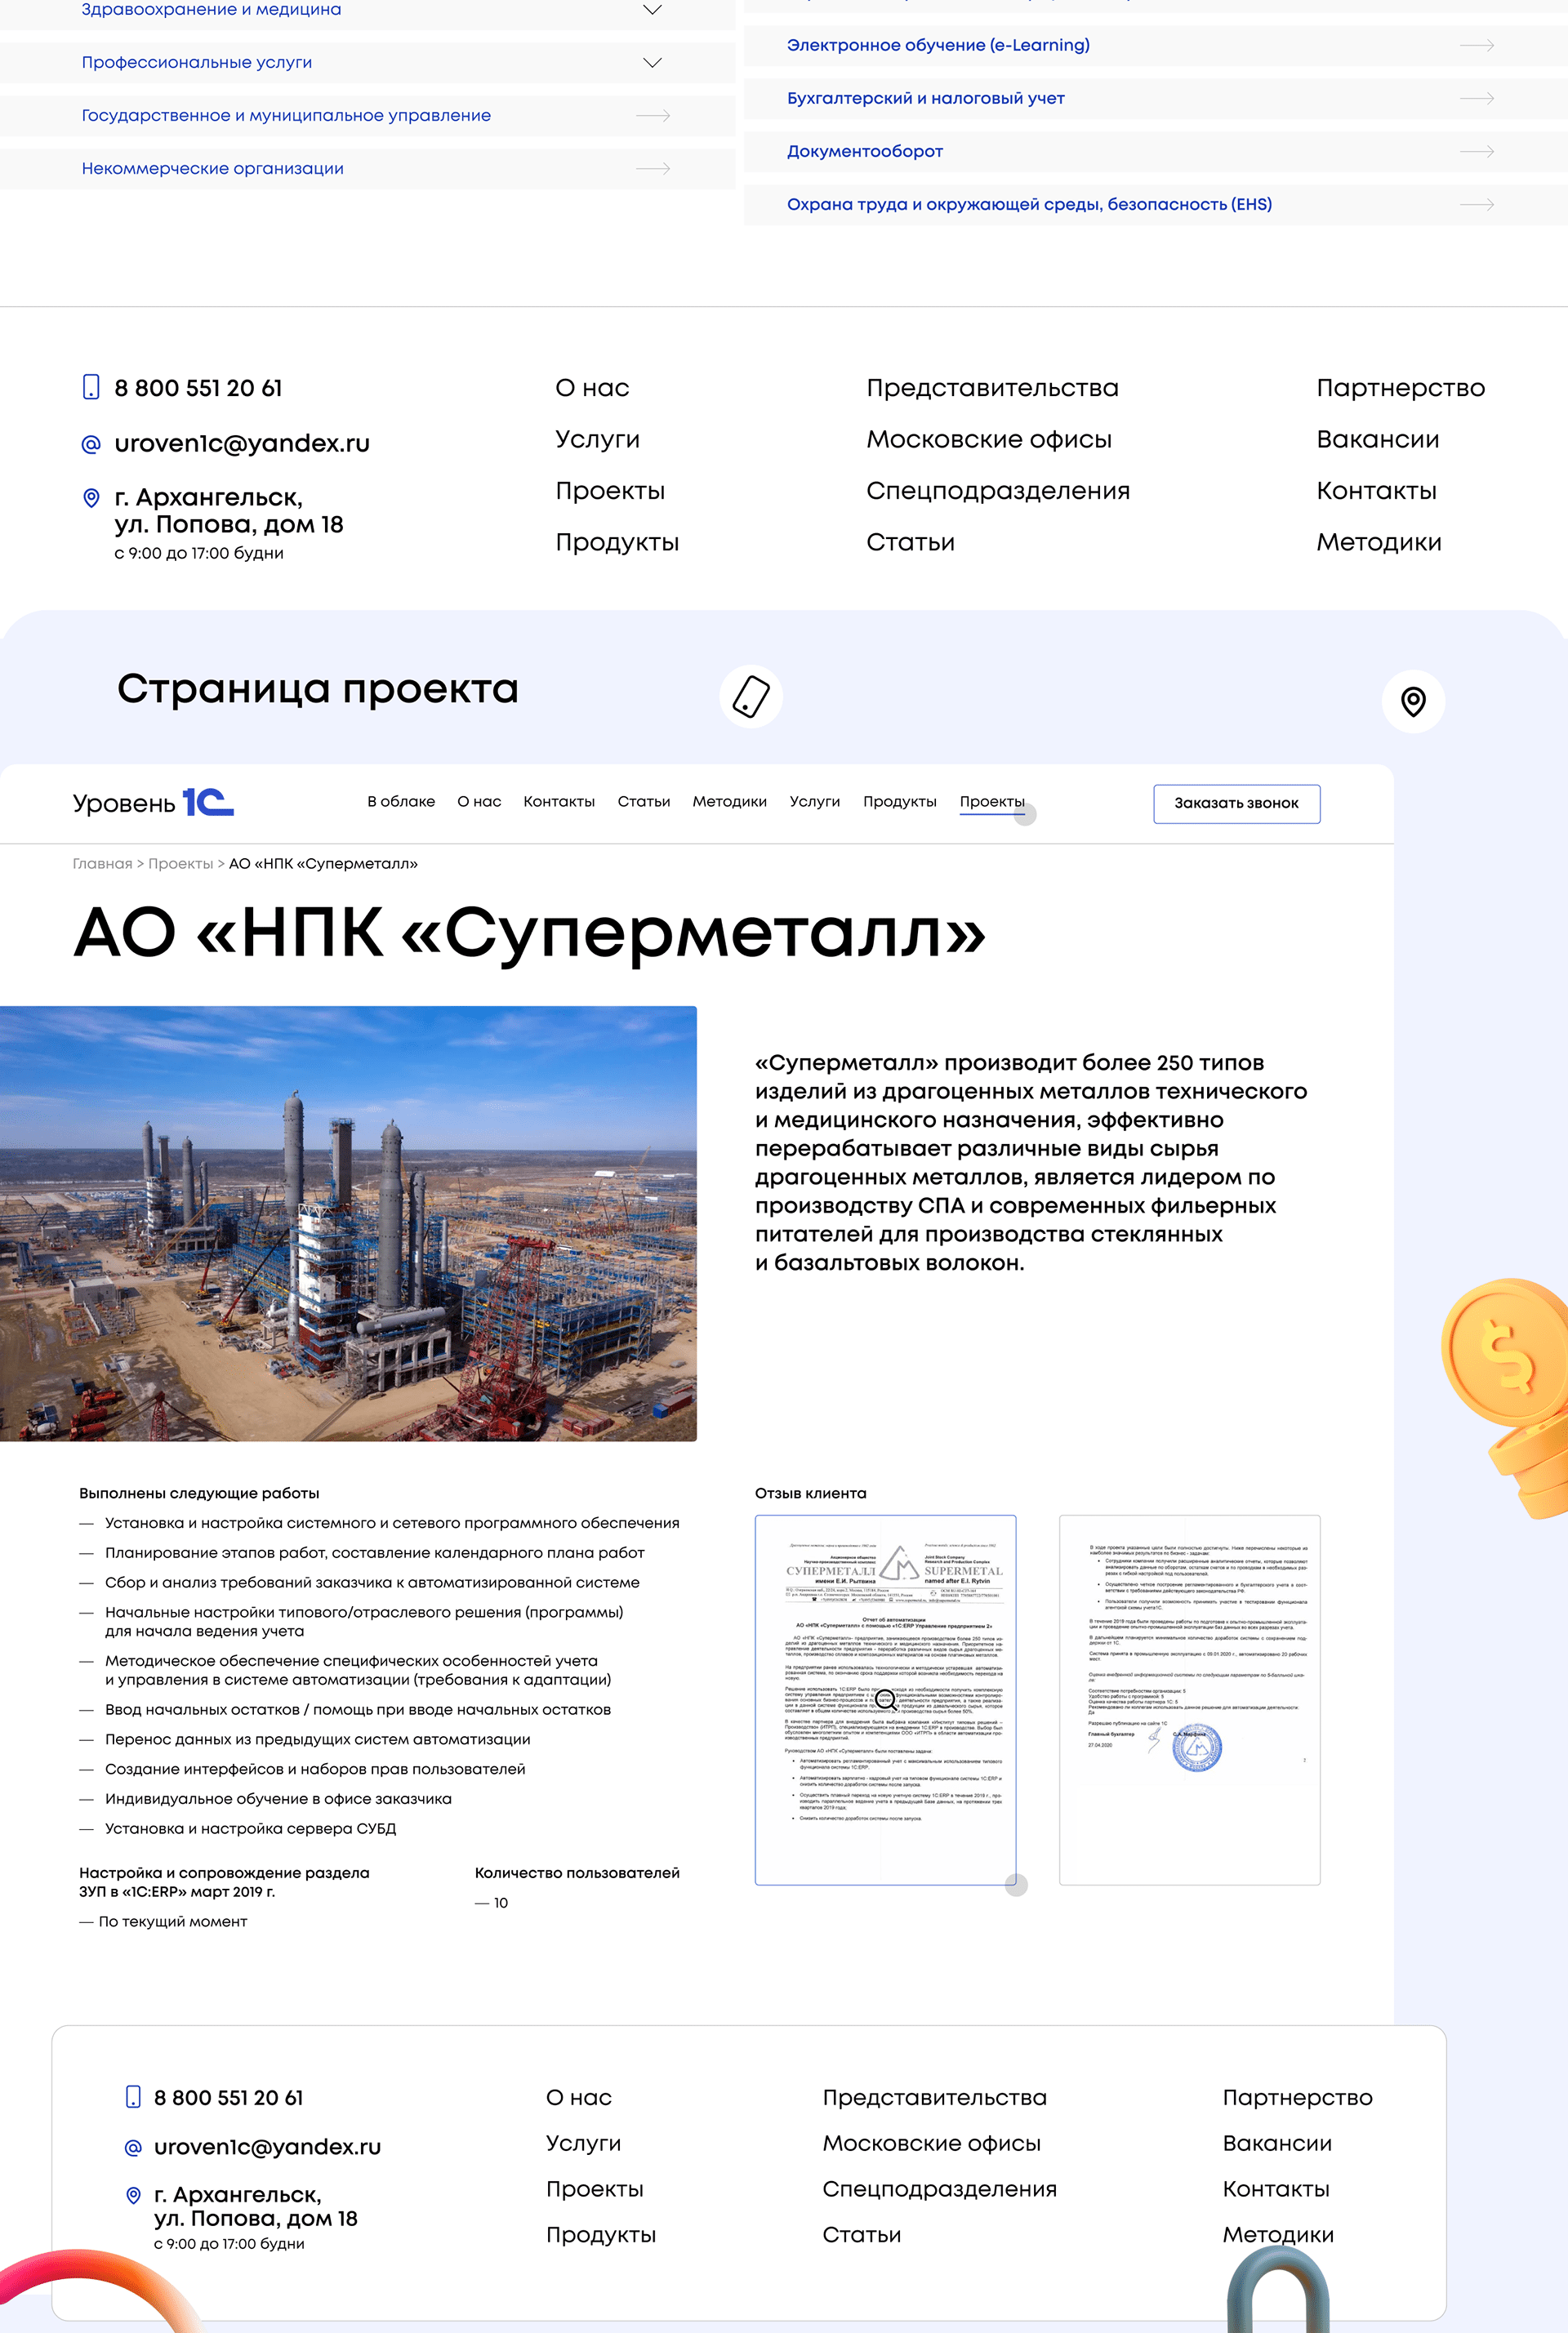Switch to the В облаке nav item

[x=400, y=801]
